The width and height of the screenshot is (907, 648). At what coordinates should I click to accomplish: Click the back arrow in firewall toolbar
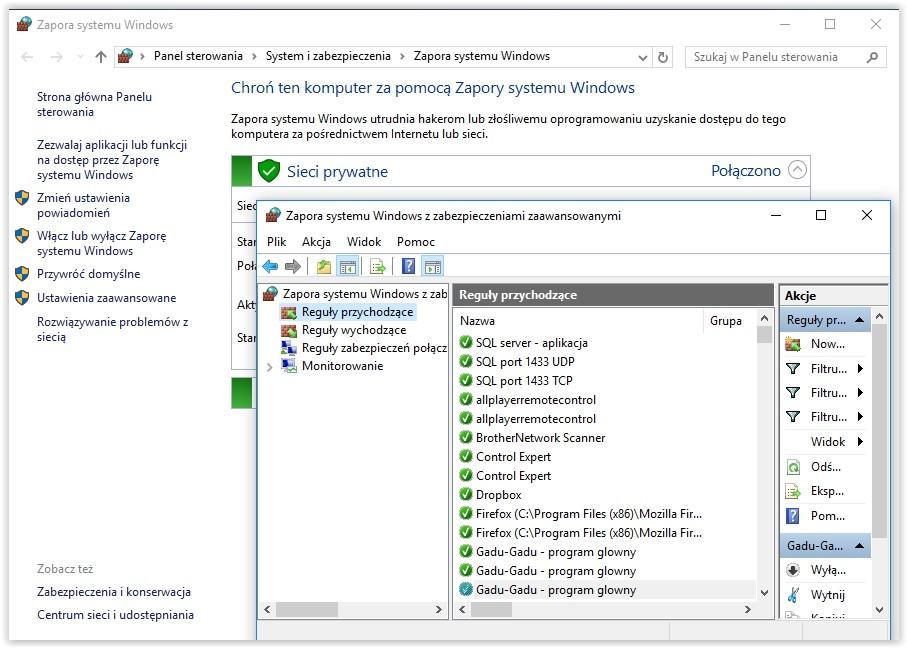(x=270, y=267)
